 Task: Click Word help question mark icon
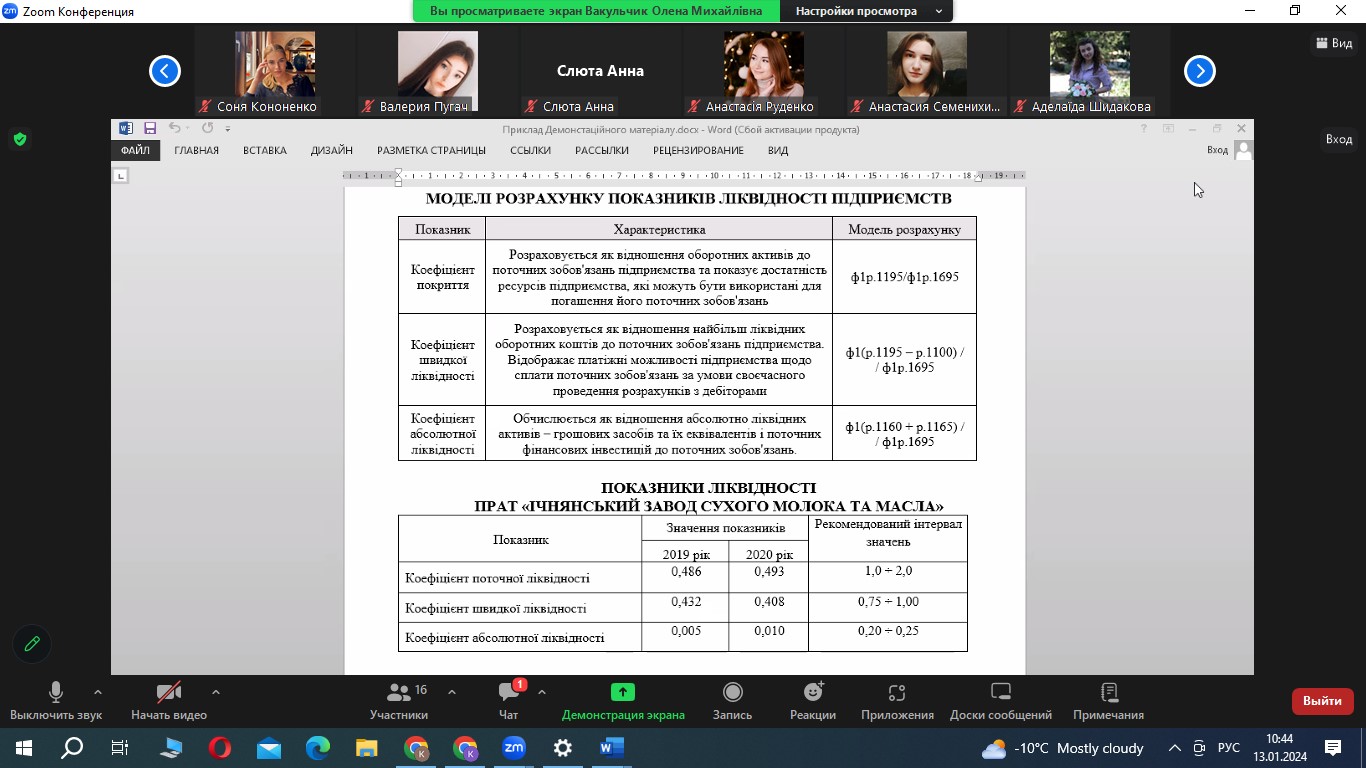[1144, 129]
